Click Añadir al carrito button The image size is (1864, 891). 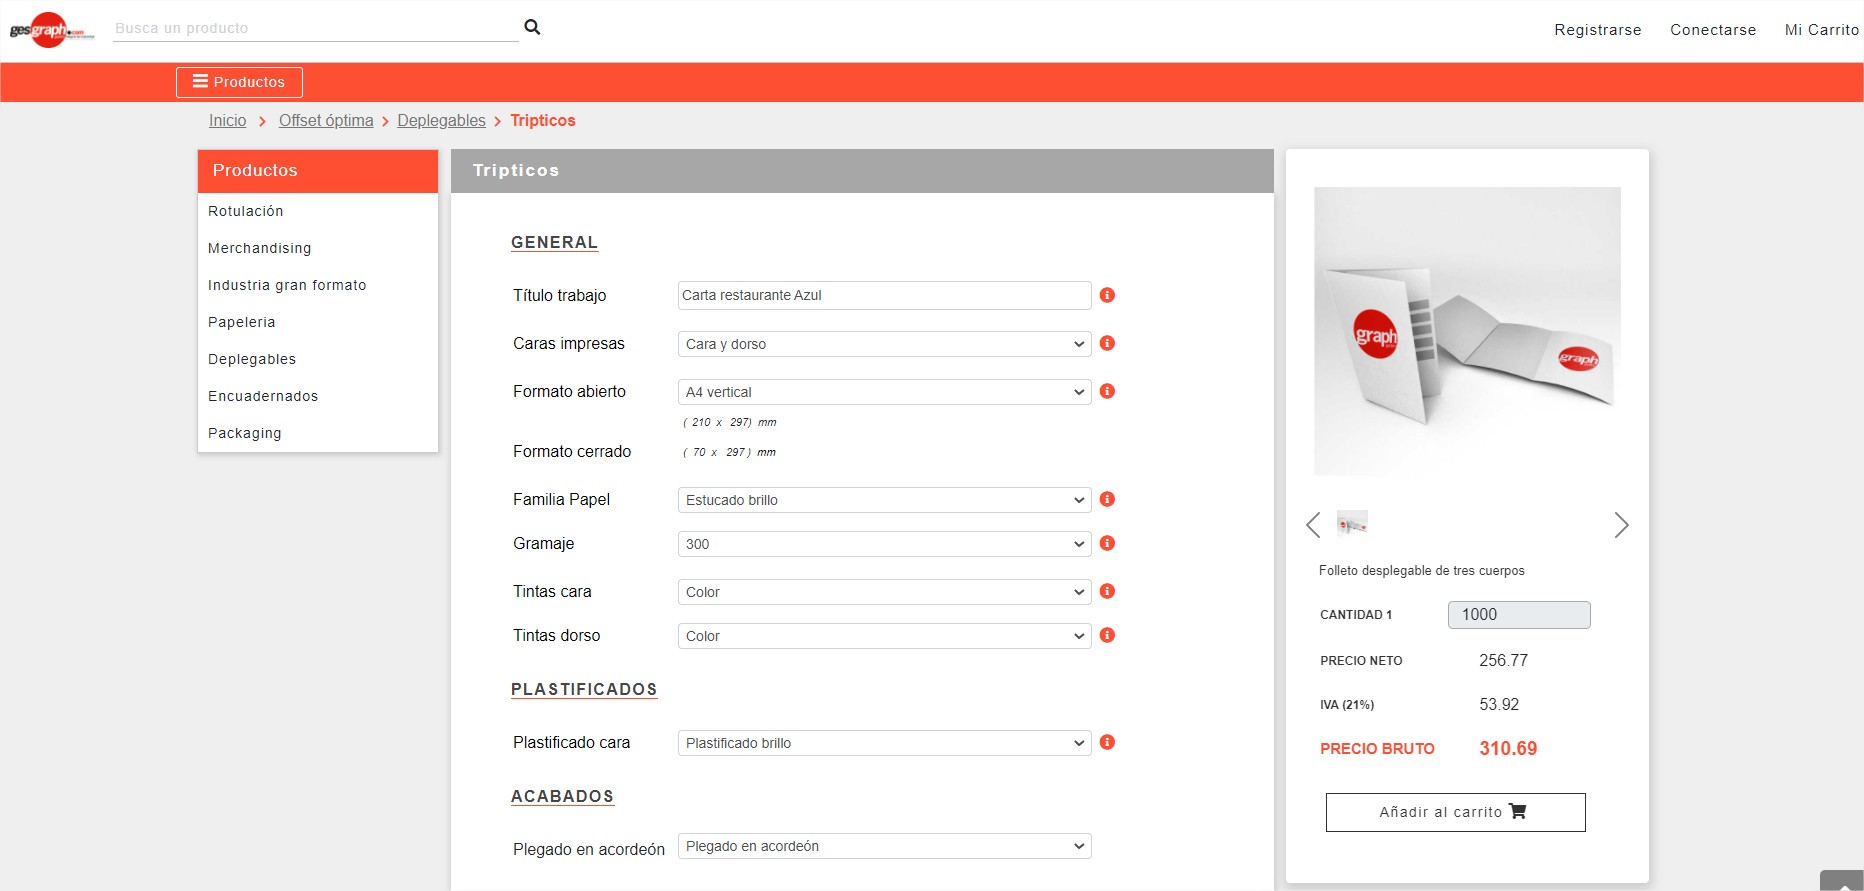pyautogui.click(x=1455, y=812)
